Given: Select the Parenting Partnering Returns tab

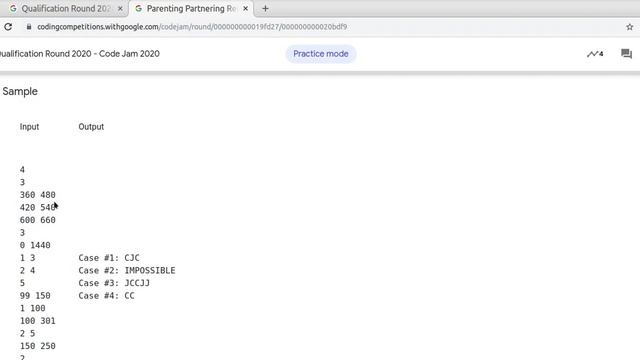Looking at the screenshot, I should [x=191, y=9].
